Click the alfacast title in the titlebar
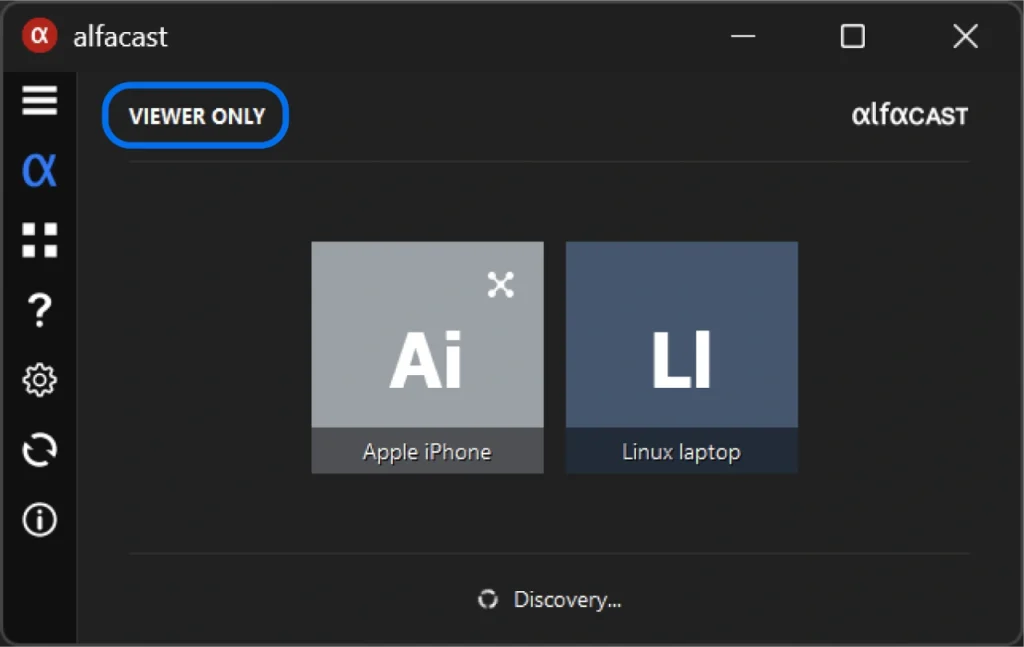1024x647 pixels. click(x=120, y=36)
